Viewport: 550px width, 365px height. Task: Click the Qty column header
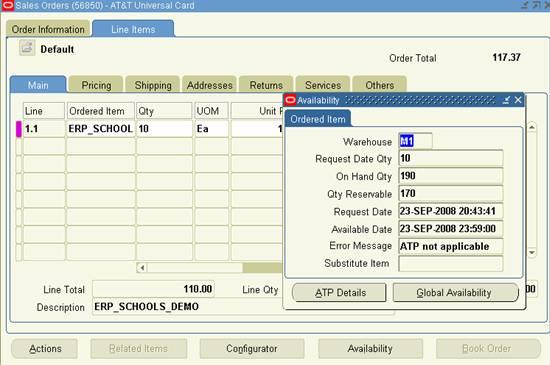[164, 111]
